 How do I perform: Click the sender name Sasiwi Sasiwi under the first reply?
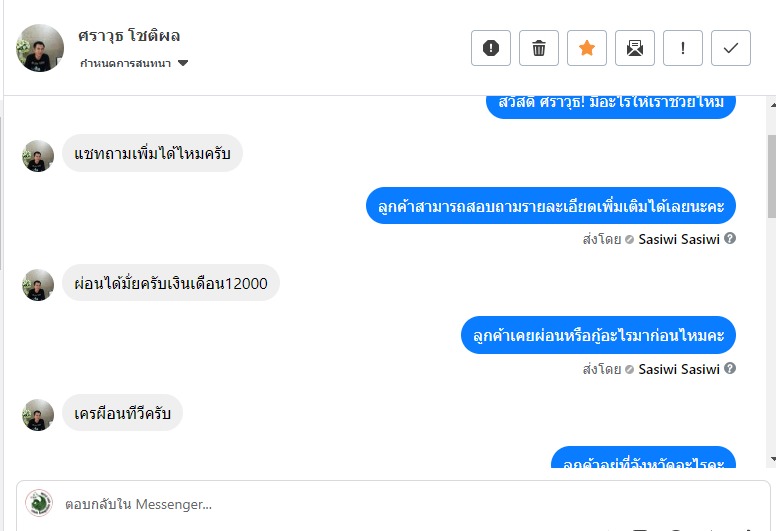[x=679, y=240]
